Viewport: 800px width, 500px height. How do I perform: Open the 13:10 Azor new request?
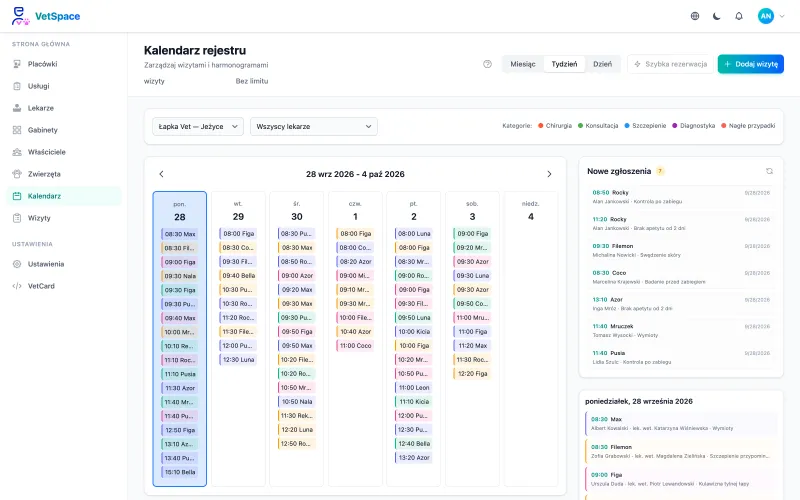(681, 304)
